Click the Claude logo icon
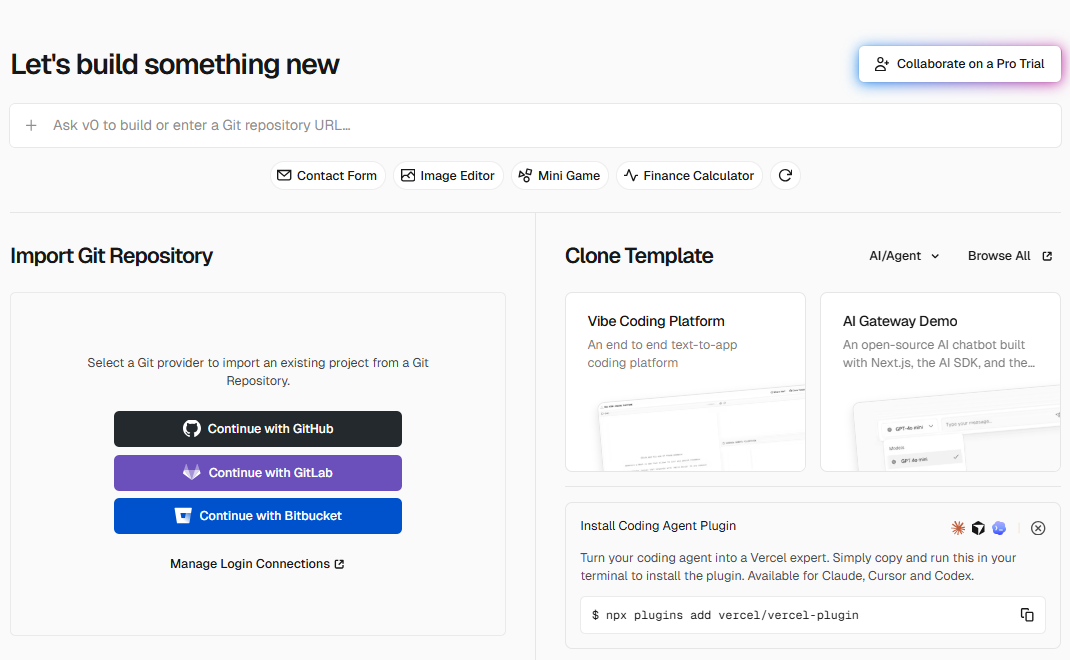Image resolution: width=1070 pixels, height=660 pixels. [x=958, y=528]
